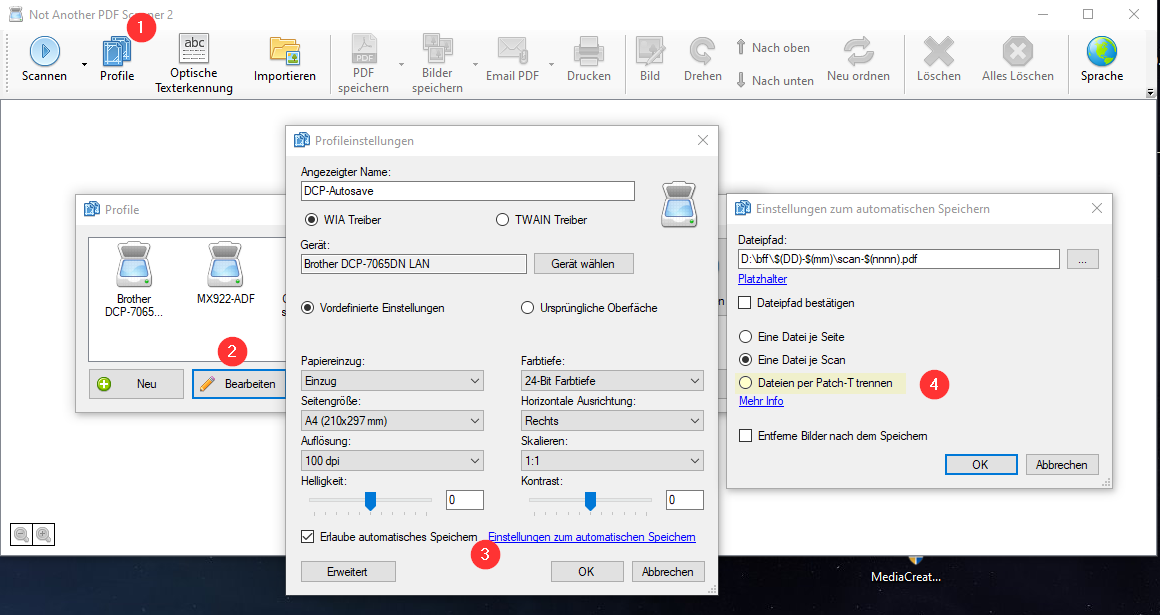Open the Horizontale Ausrichtung dropdown

(x=613, y=420)
